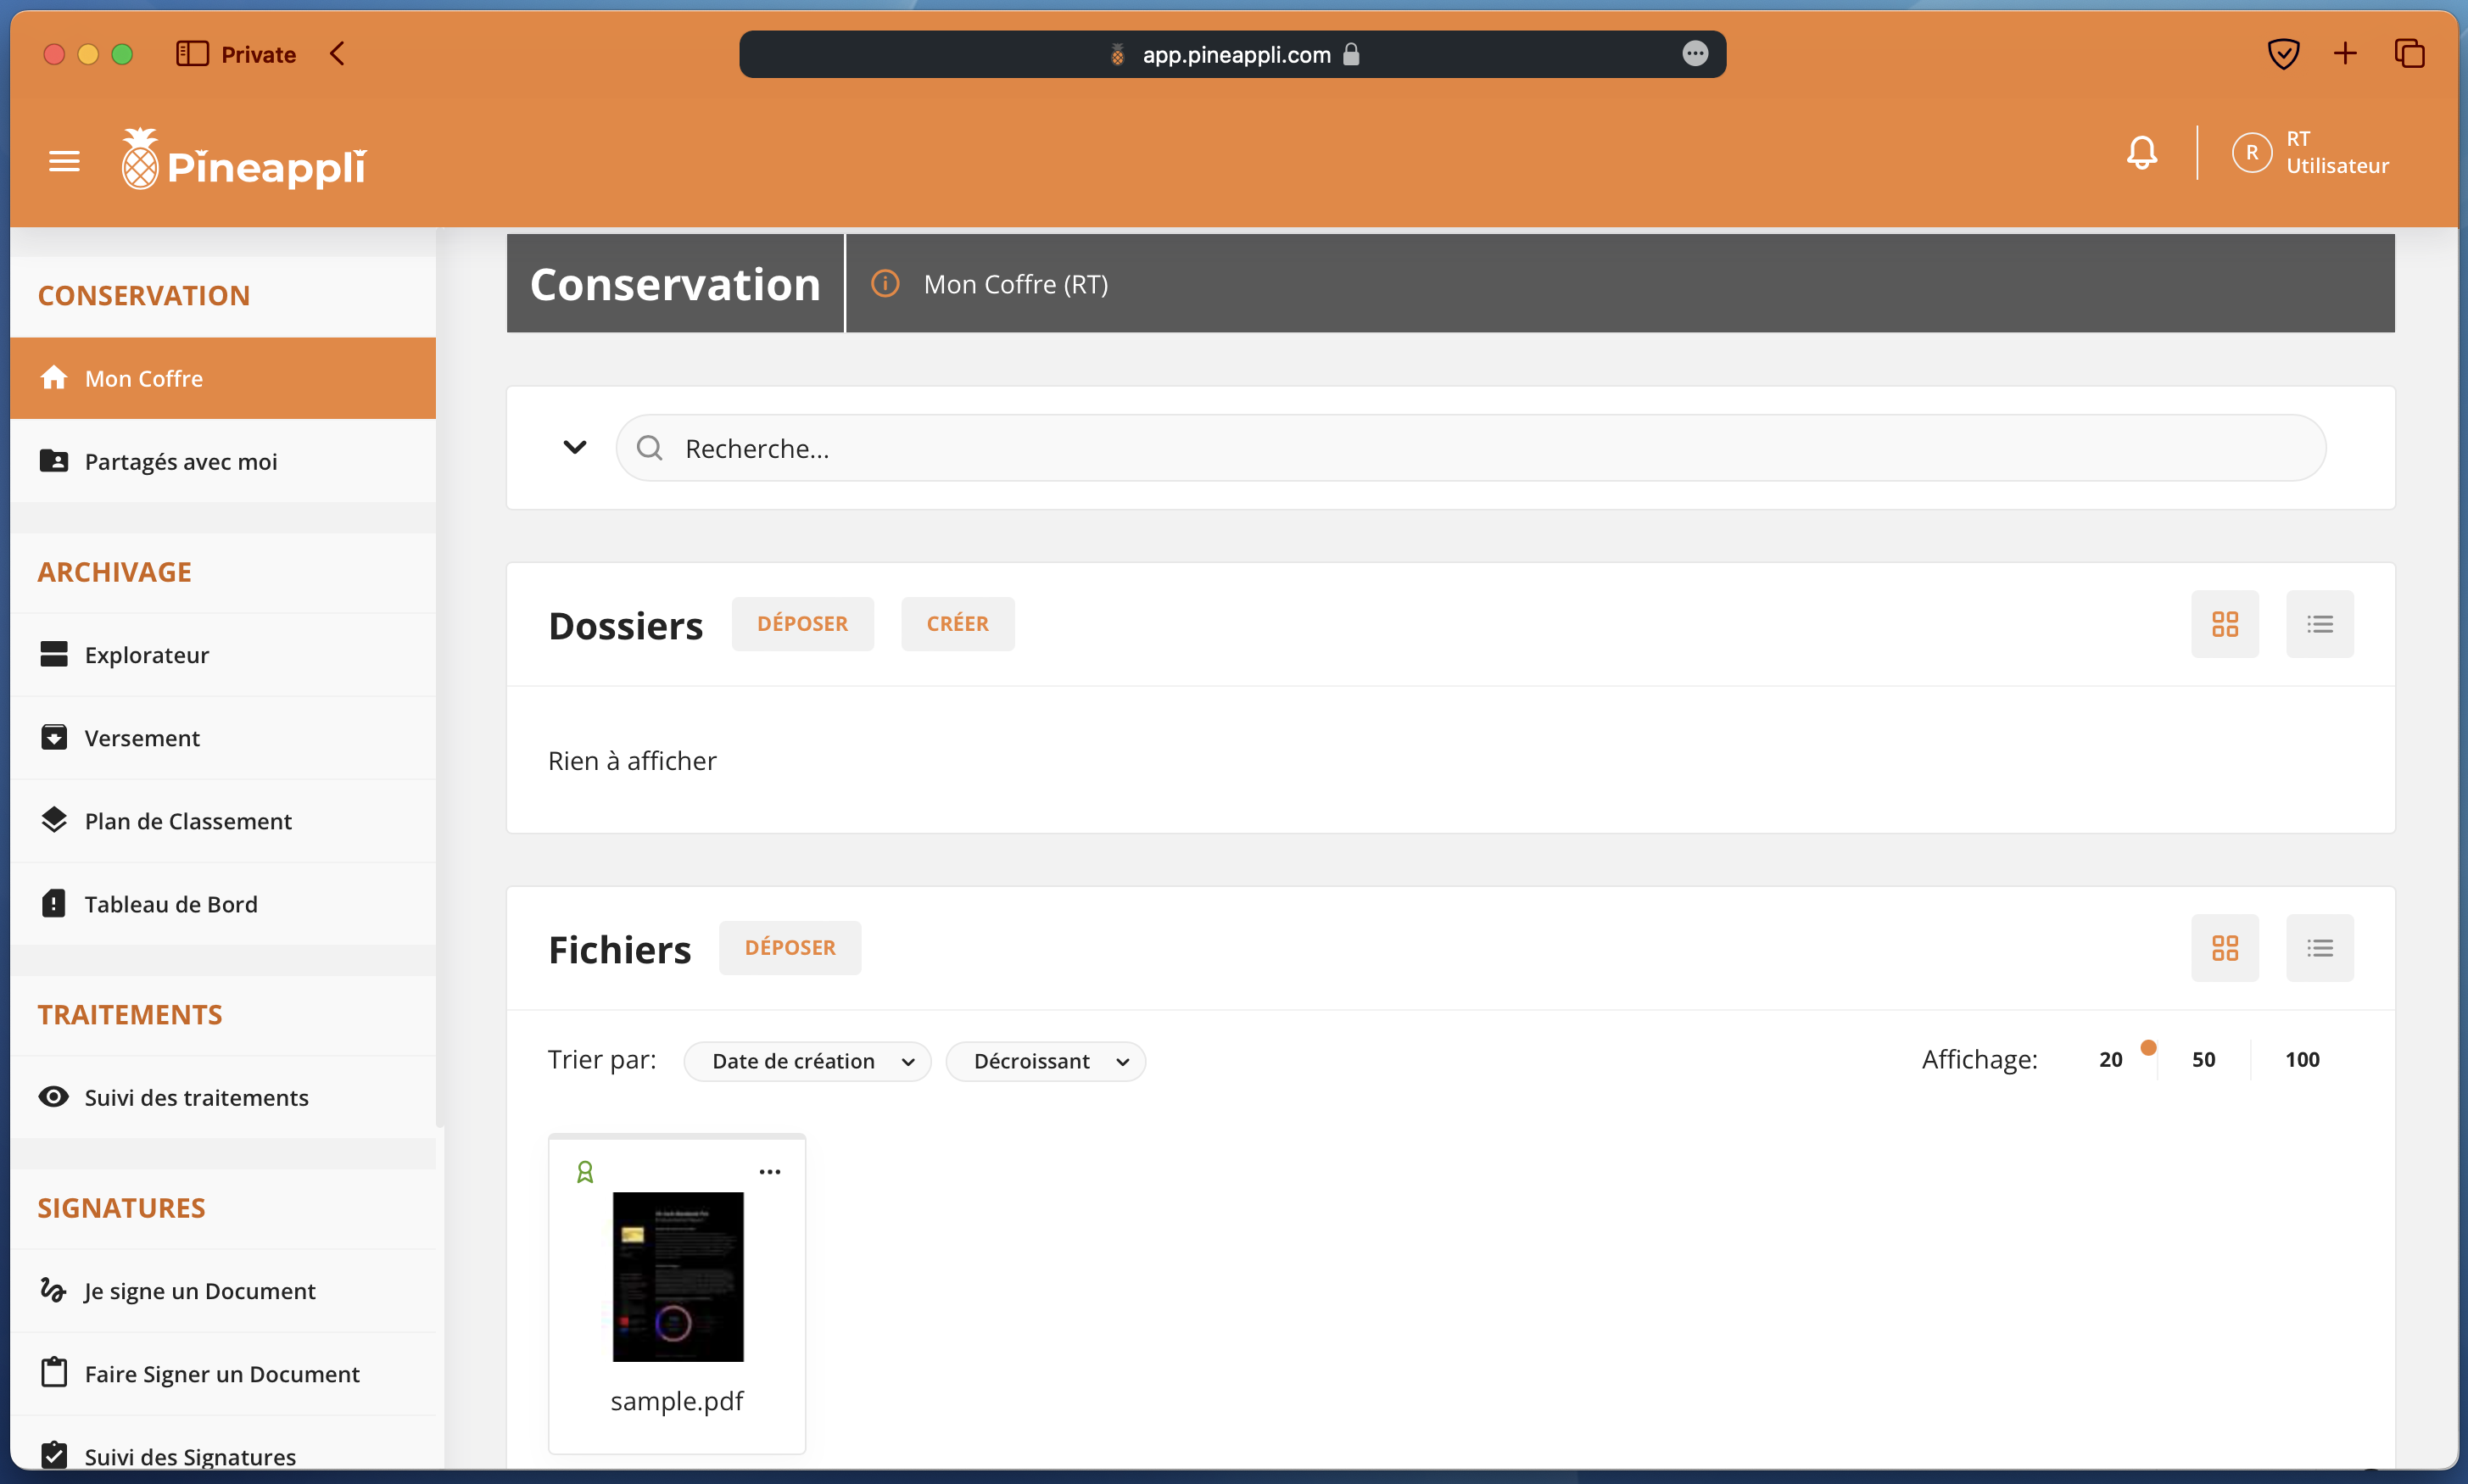Open the Décroissant order dropdown
The image size is (2468, 1484).
(1045, 1061)
